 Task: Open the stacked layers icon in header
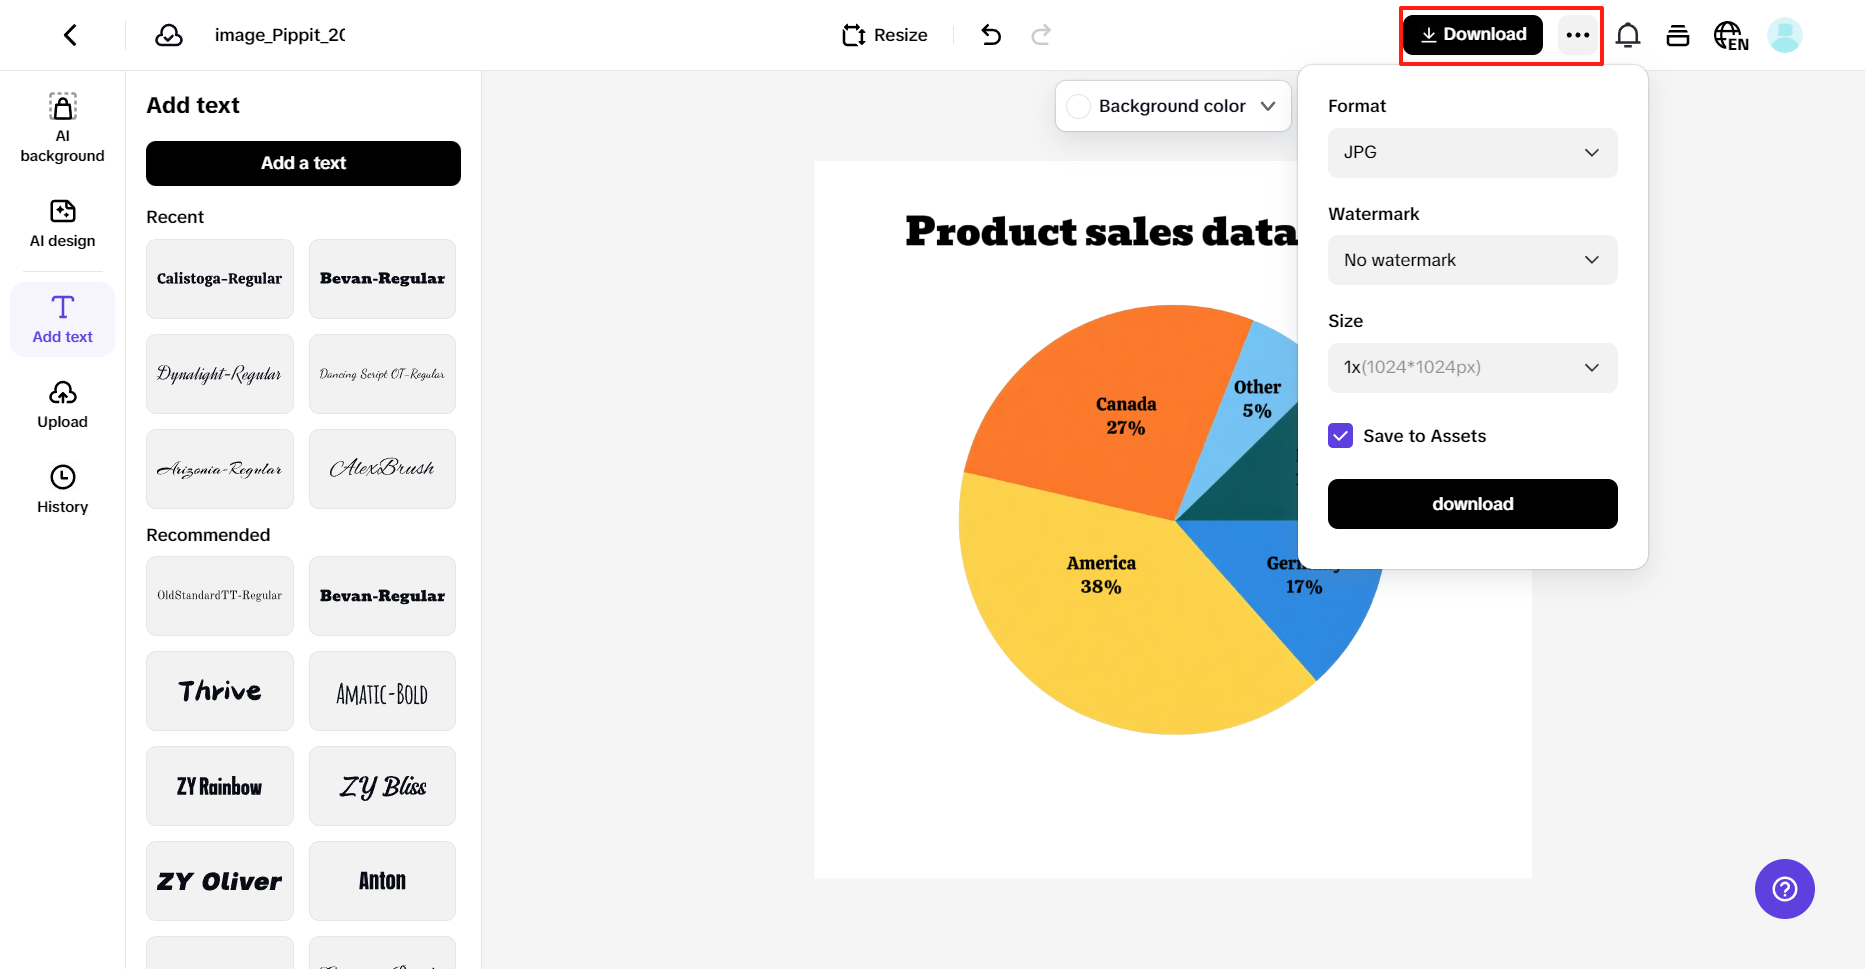[1678, 36]
